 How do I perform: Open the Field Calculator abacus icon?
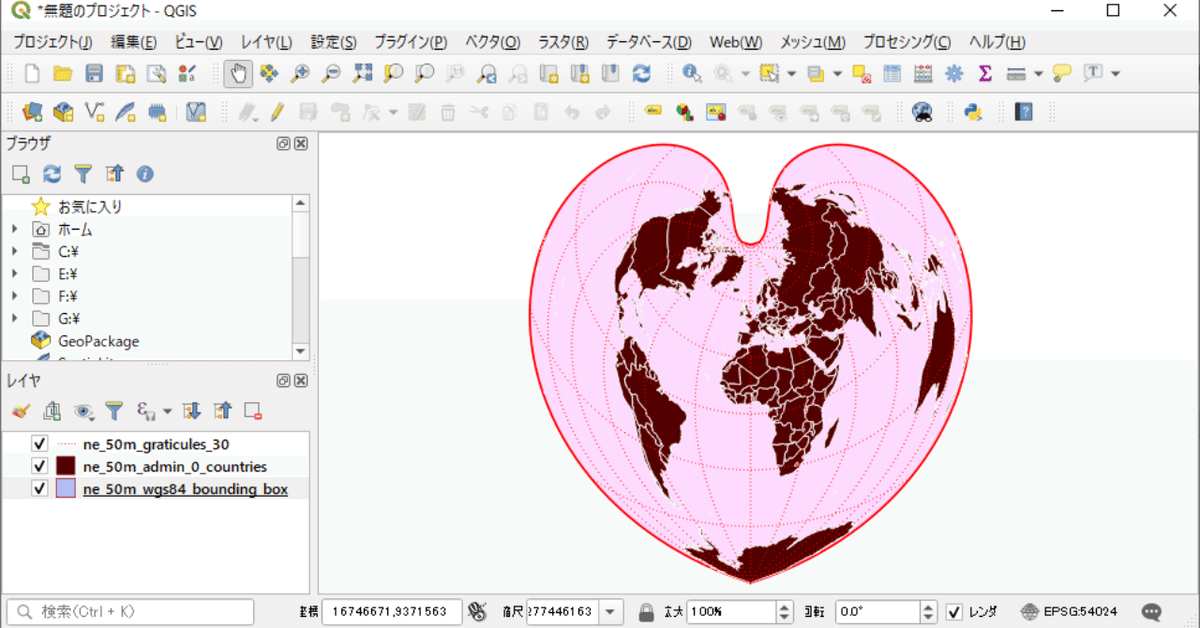[x=923, y=74]
